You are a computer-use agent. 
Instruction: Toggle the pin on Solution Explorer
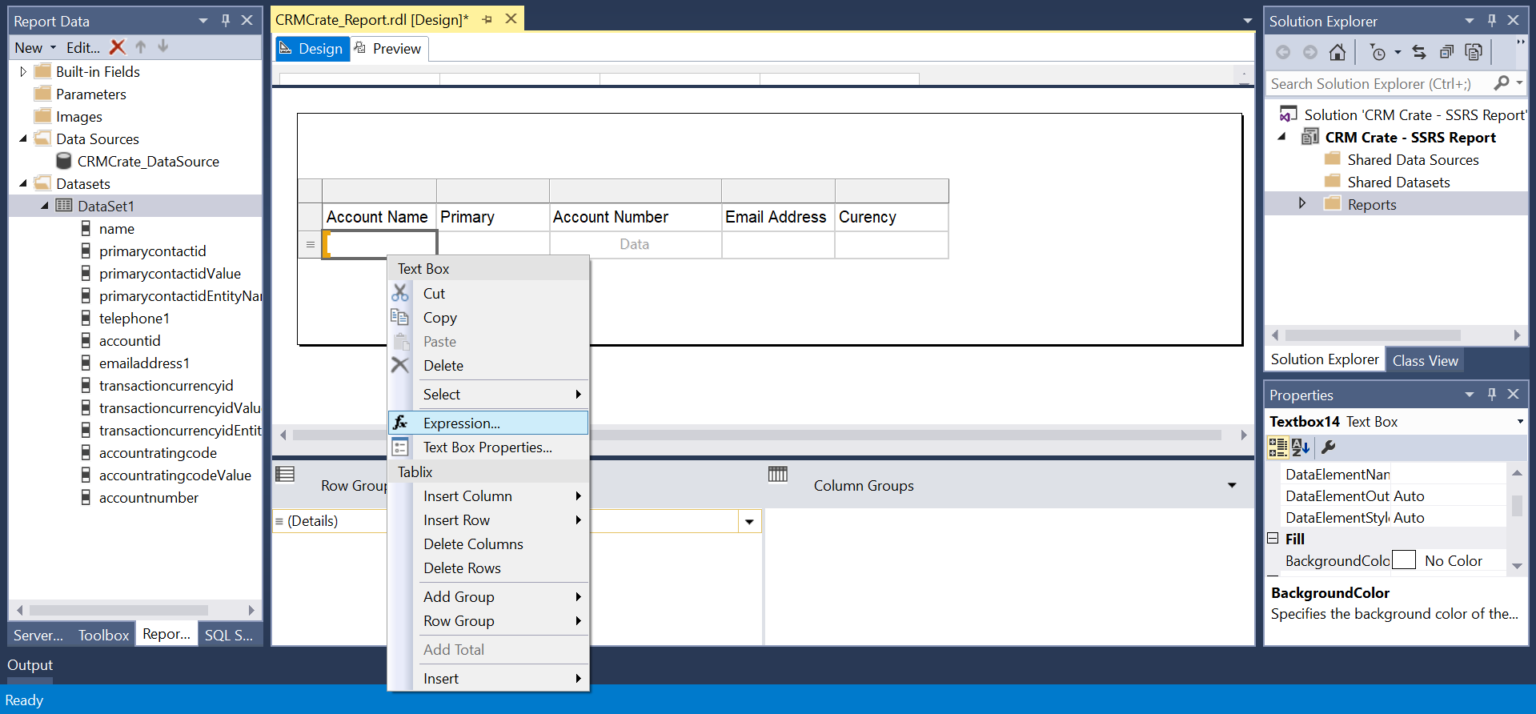[x=1491, y=20]
